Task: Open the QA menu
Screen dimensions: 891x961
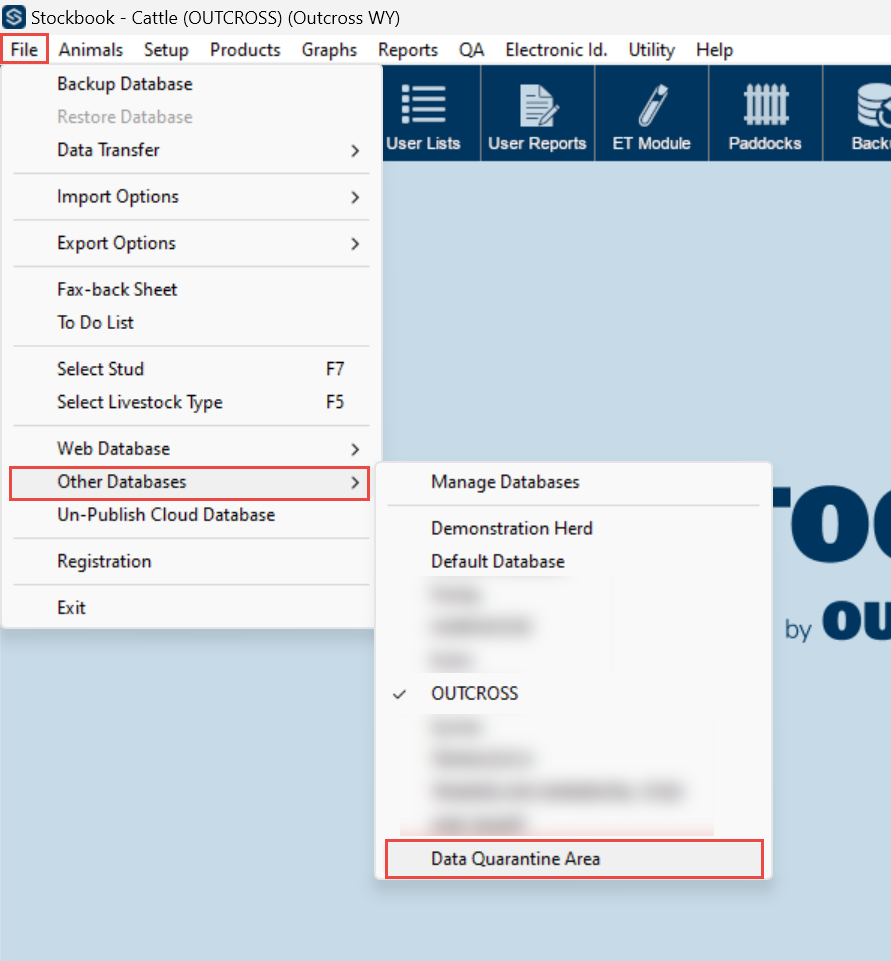Action: pos(471,49)
